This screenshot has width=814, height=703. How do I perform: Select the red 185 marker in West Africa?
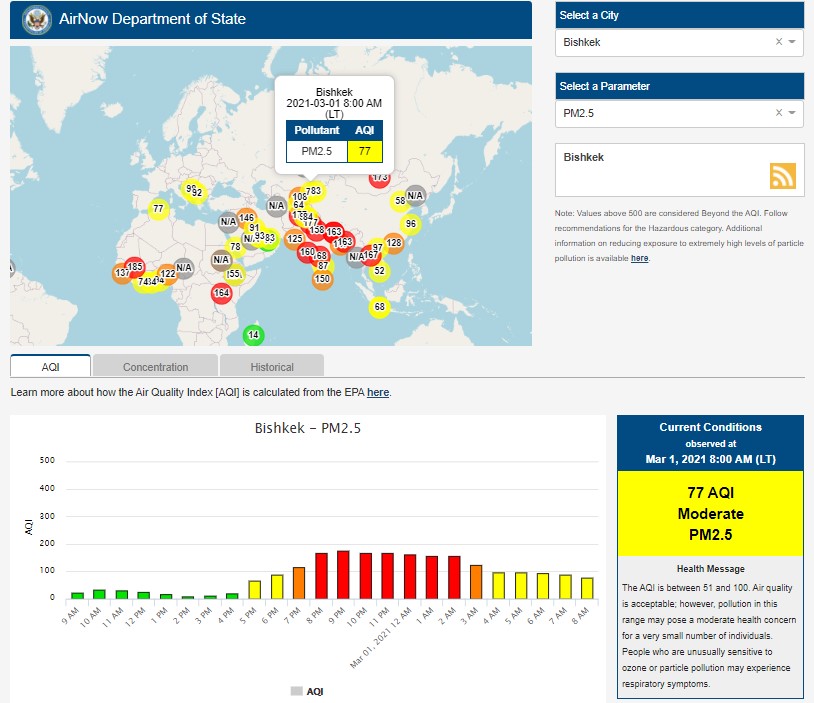[135, 267]
